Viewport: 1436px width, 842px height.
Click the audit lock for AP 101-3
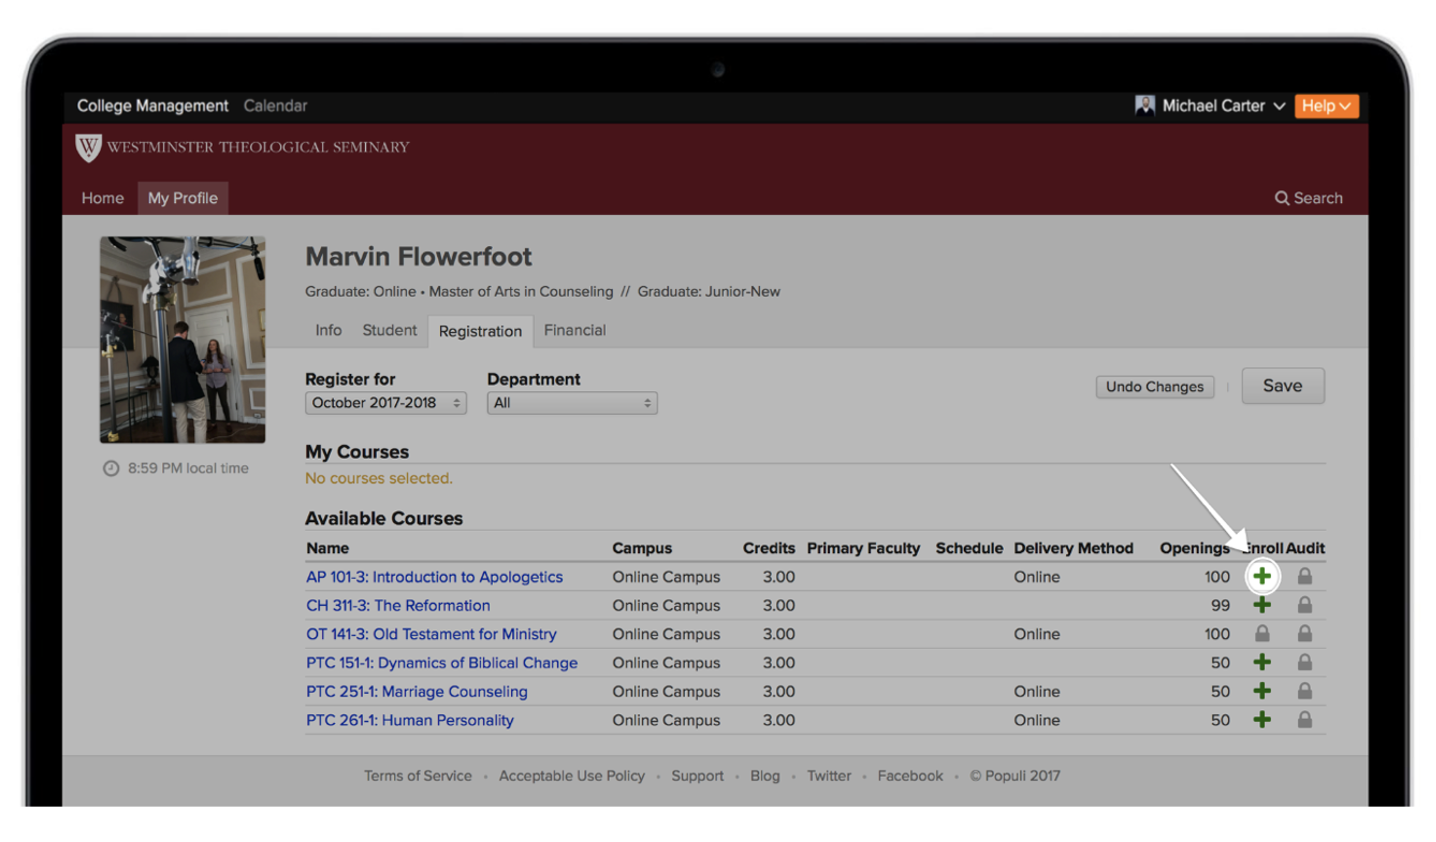click(1305, 576)
